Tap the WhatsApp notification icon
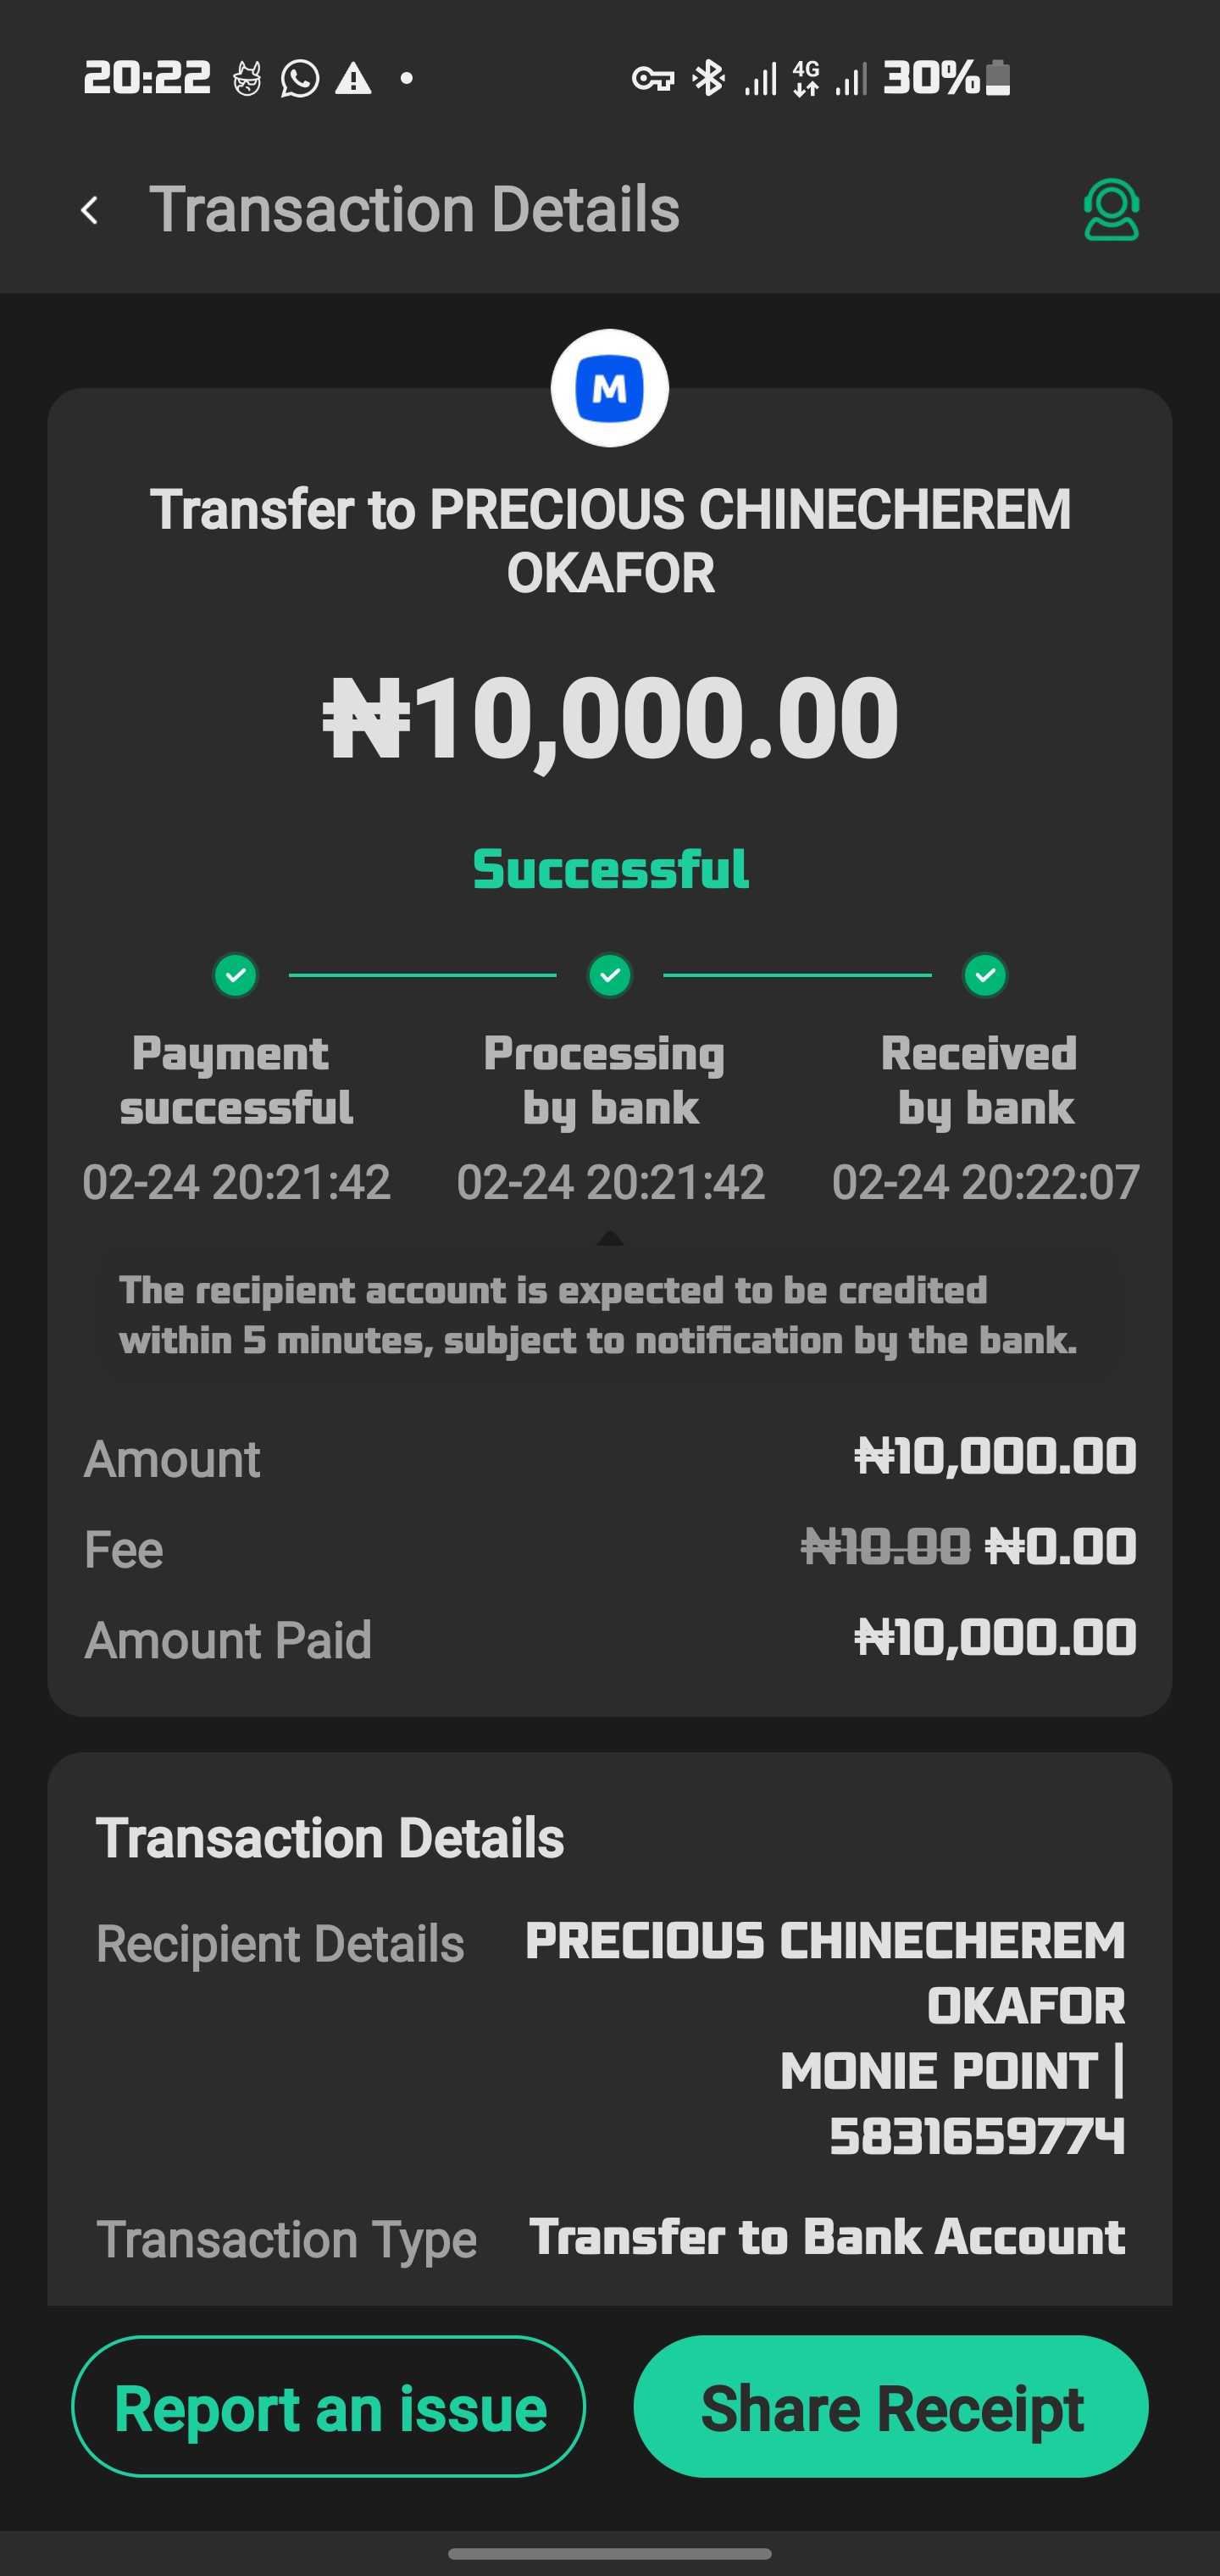1220x2576 pixels. (300, 78)
